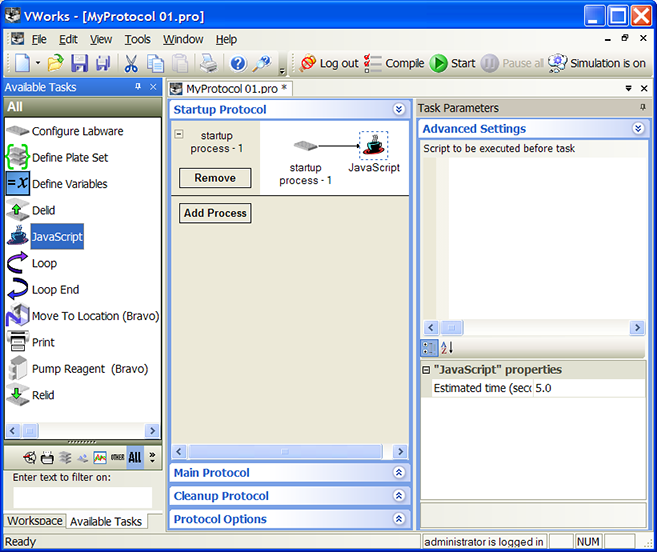Click the Remove button for startup process
This screenshot has width=657, height=552.
(x=215, y=178)
